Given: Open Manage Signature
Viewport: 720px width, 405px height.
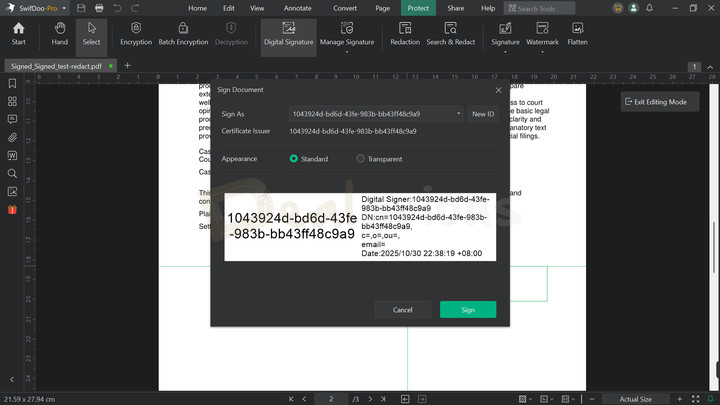Looking at the screenshot, I should [x=347, y=34].
